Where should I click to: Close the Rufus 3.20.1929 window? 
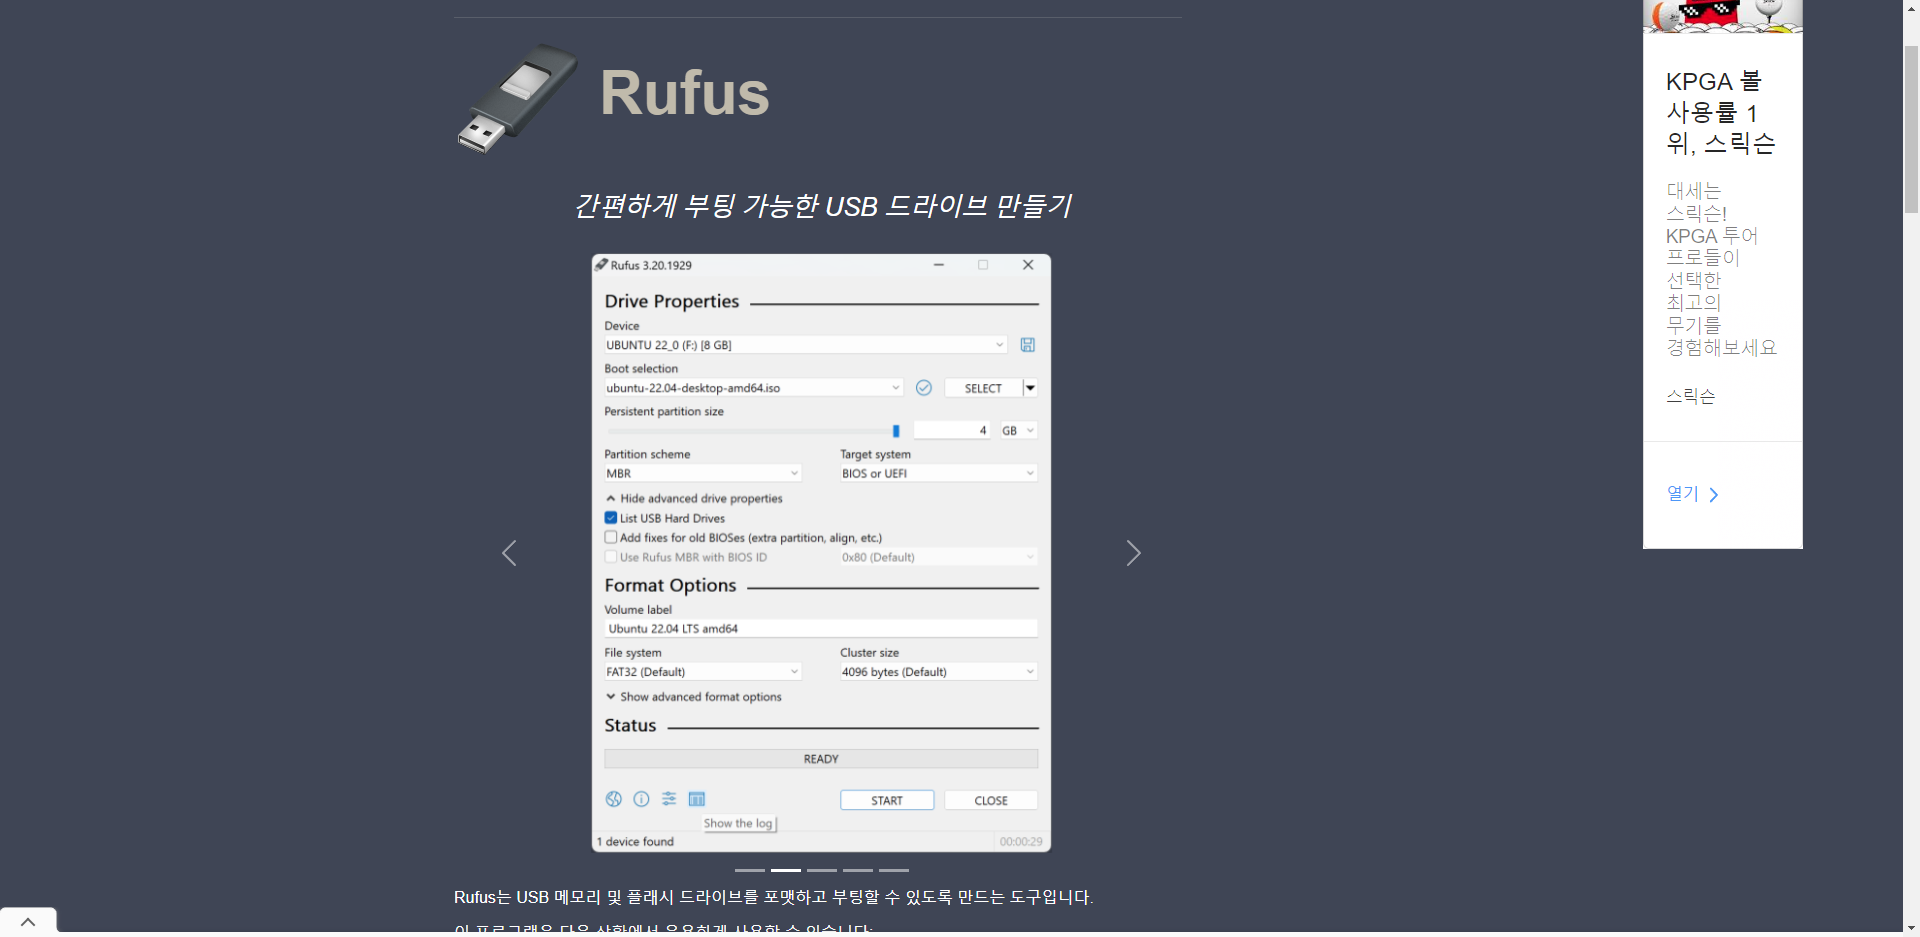[x=1028, y=265]
